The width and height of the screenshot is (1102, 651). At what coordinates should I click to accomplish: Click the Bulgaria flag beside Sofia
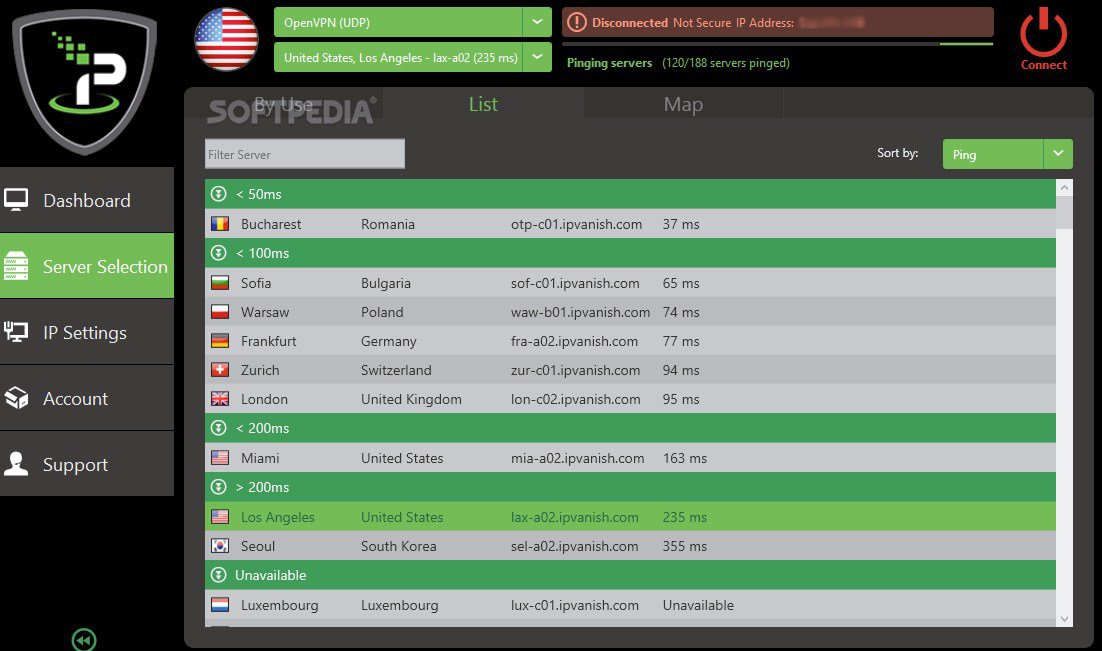(220, 283)
